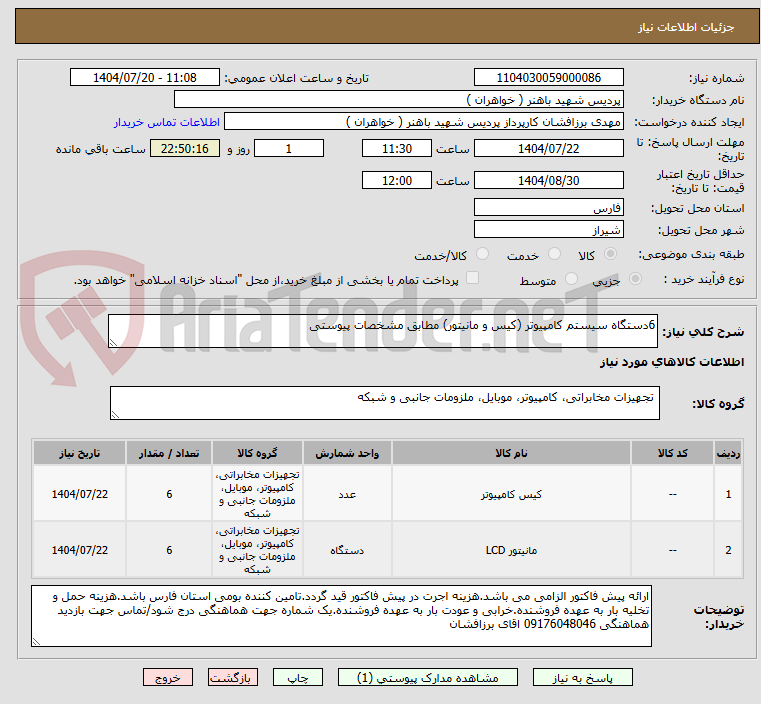Click the بازگشت back button
The width and height of the screenshot is (761, 704).
point(232,677)
